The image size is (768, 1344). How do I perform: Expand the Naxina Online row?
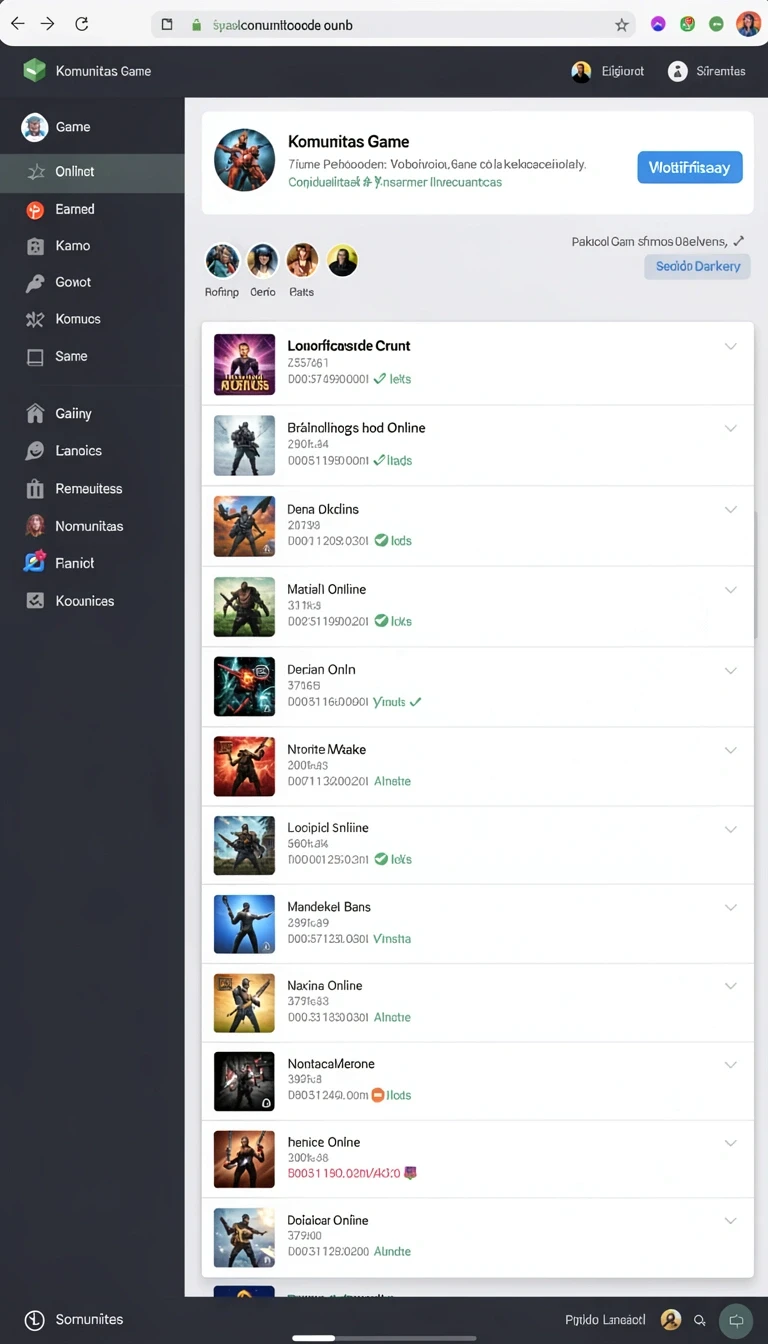point(730,986)
